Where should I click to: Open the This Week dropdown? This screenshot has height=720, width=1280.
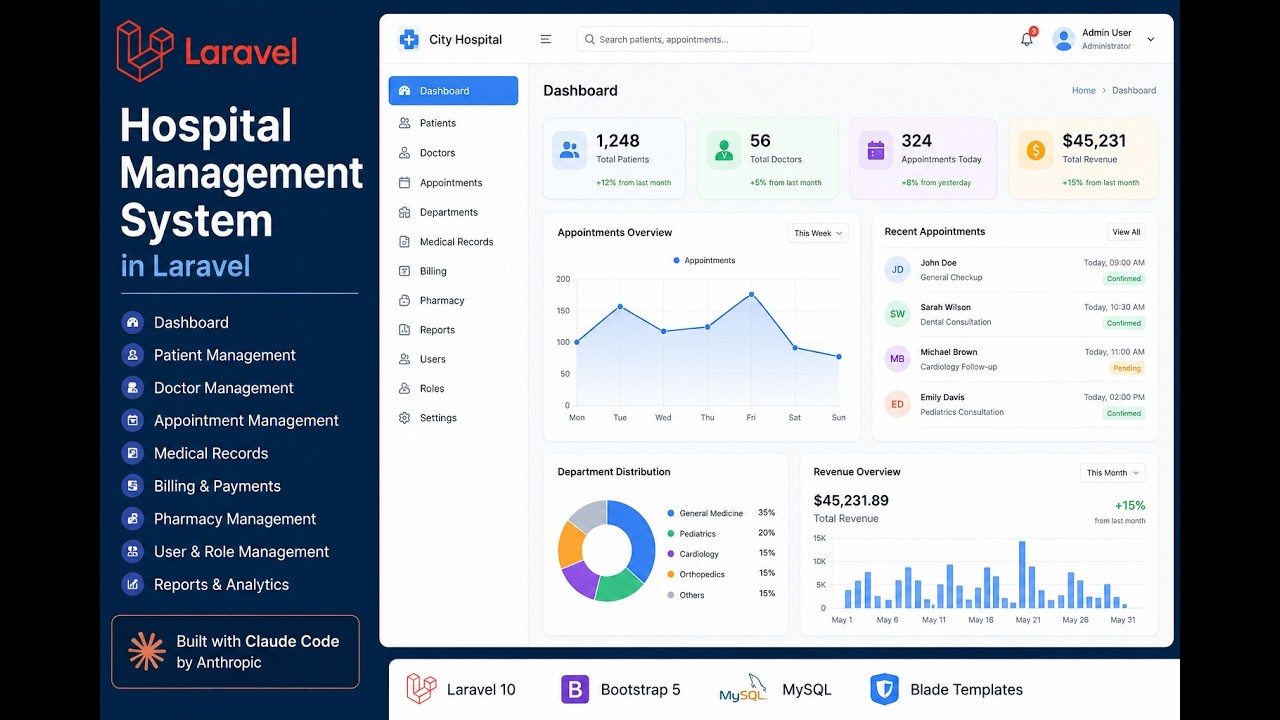818,233
